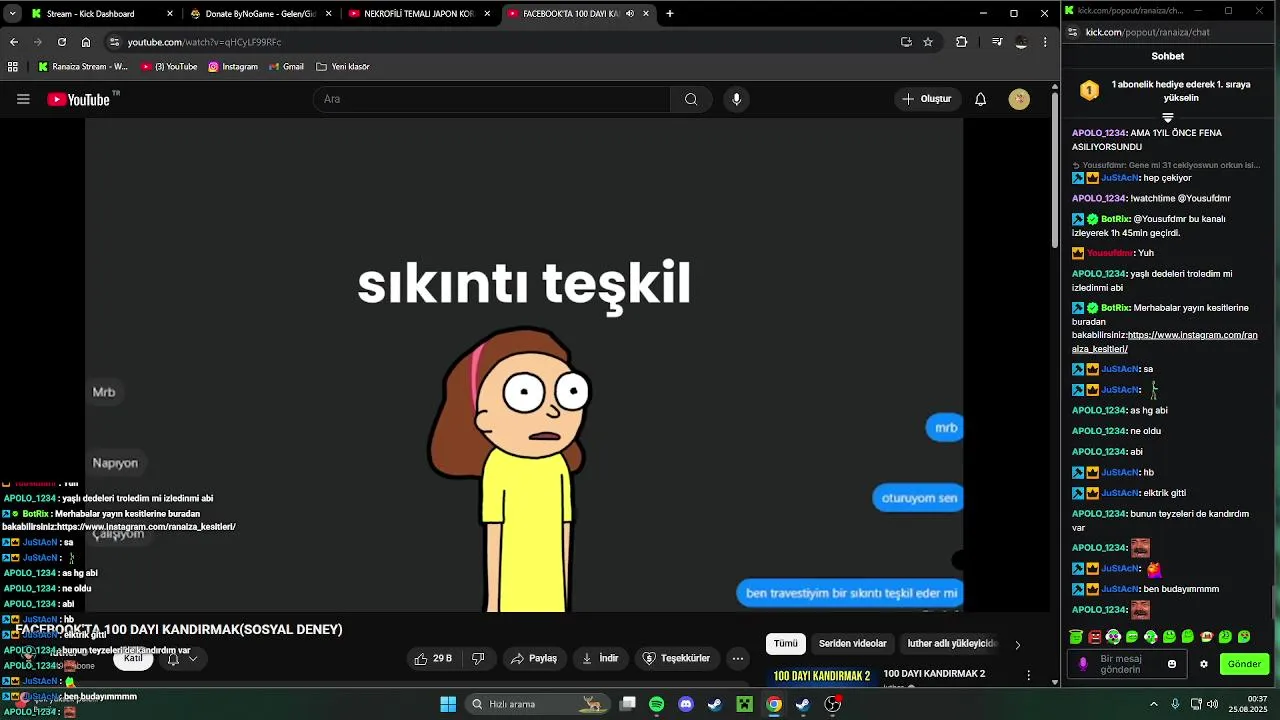Activate voice search microphone on YouTube
The image size is (1280, 720).
click(737, 99)
